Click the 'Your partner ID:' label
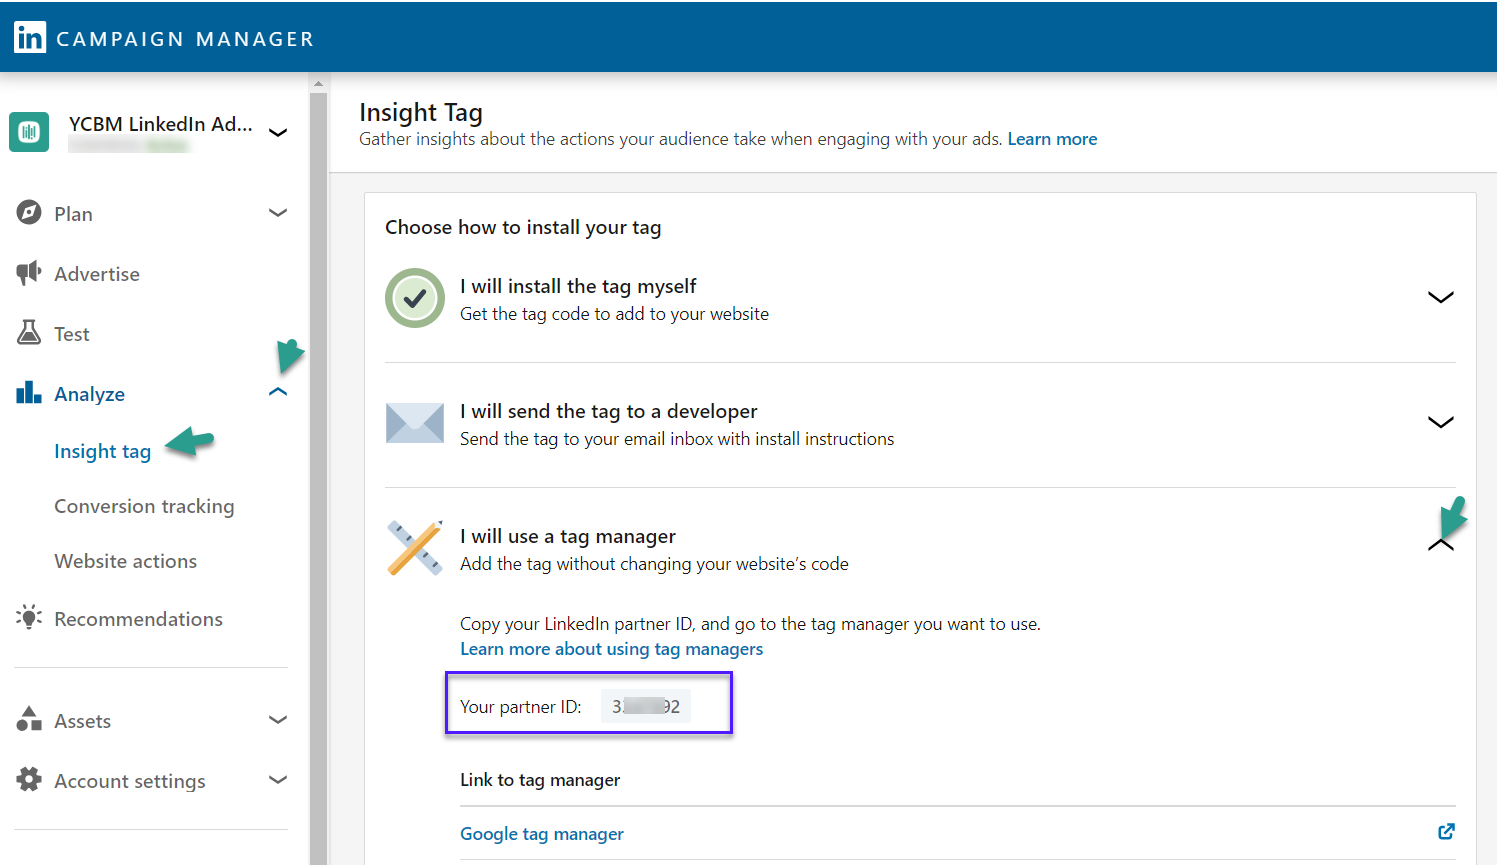Viewport: 1497px width, 865px height. point(521,707)
